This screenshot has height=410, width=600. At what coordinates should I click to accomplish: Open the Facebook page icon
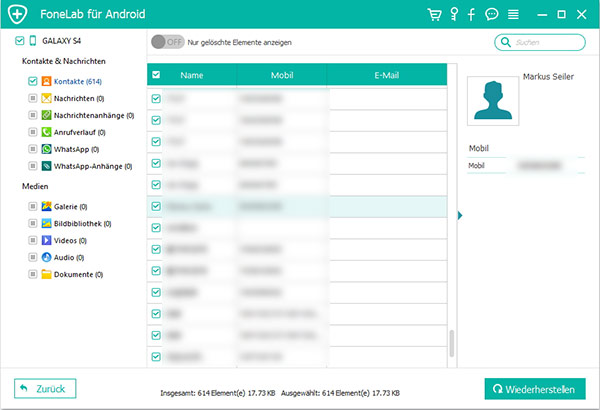click(x=470, y=15)
